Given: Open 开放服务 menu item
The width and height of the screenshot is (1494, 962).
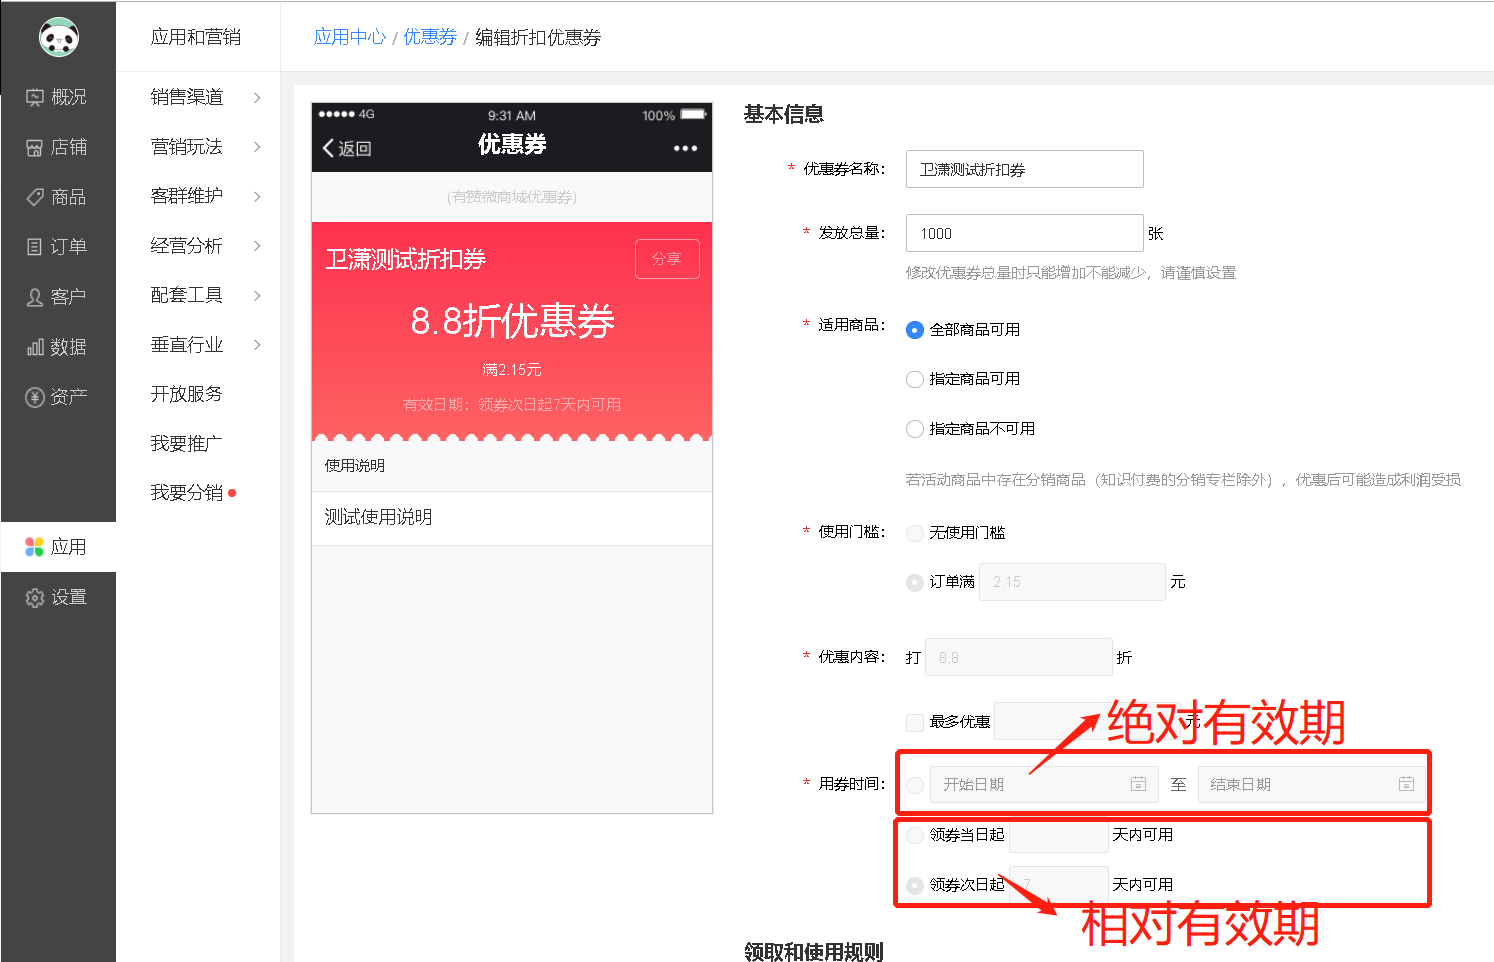Looking at the screenshot, I should (187, 394).
